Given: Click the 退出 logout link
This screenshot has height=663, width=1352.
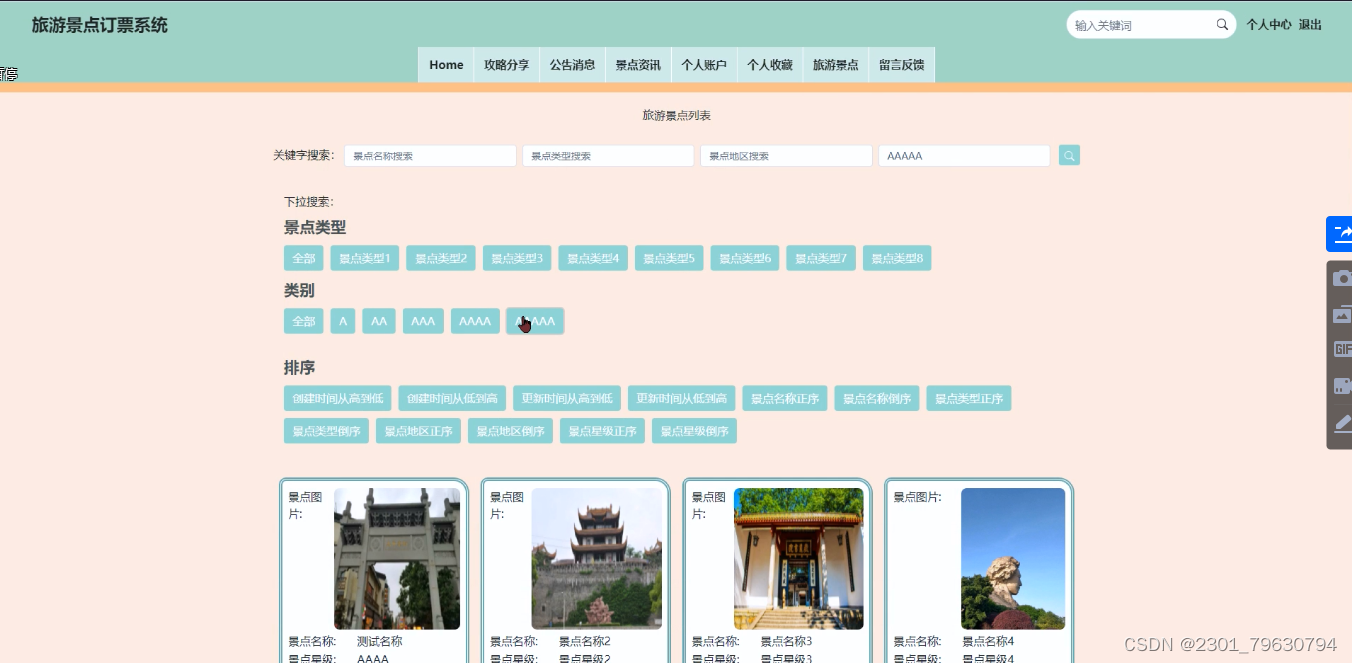Looking at the screenshot, I should (1310, 25).
